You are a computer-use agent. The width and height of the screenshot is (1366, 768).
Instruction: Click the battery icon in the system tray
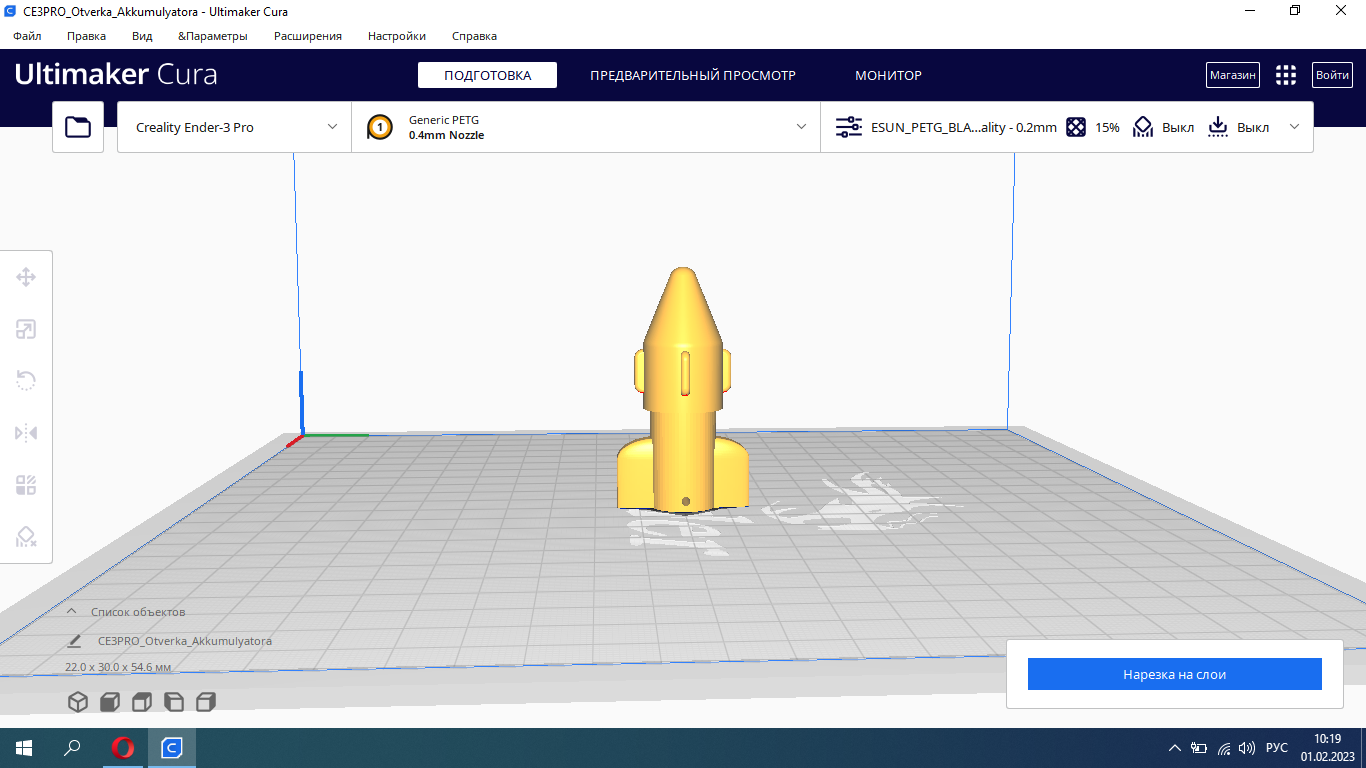[x=1199, y=748]
